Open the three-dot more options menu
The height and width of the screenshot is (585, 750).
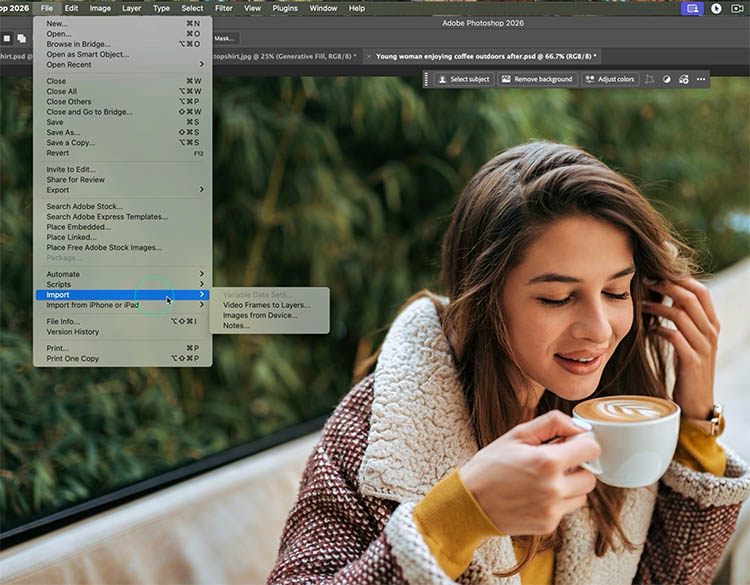(x=701, y=79)
